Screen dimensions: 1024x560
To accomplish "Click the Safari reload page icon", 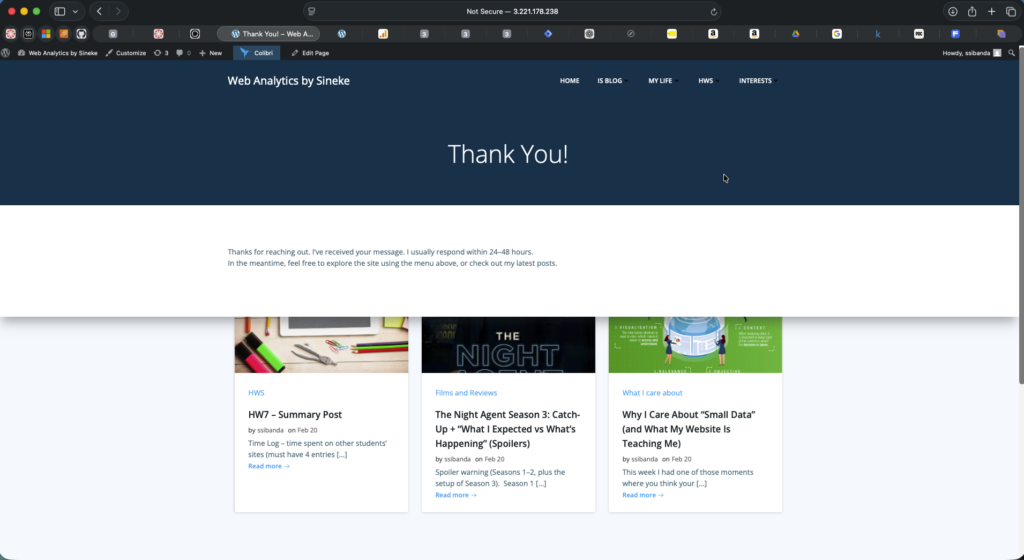I will [713, 11].
